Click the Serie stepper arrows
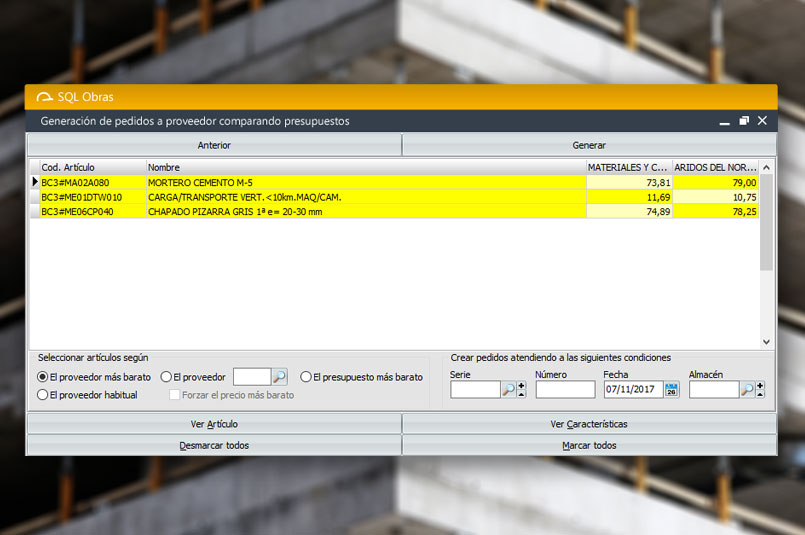 click(x=521, y=390)
